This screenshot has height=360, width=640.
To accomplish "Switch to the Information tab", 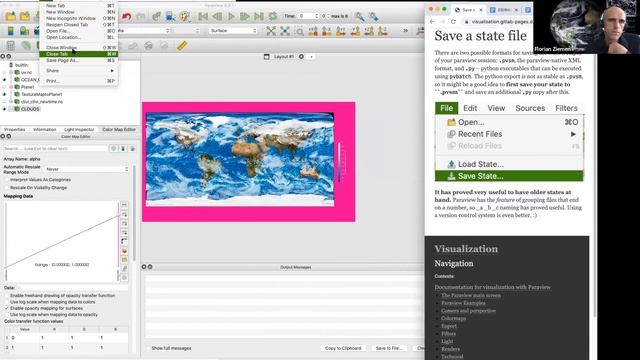I will pyautogui.click(x=44, y=129).
